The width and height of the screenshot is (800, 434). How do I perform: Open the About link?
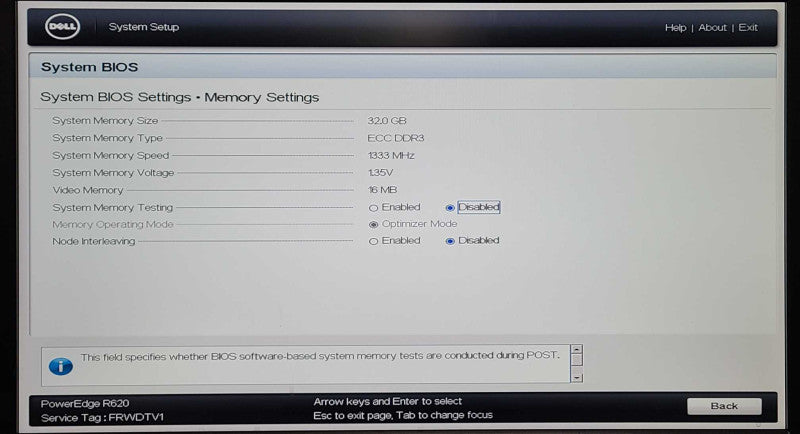[712, 28]
